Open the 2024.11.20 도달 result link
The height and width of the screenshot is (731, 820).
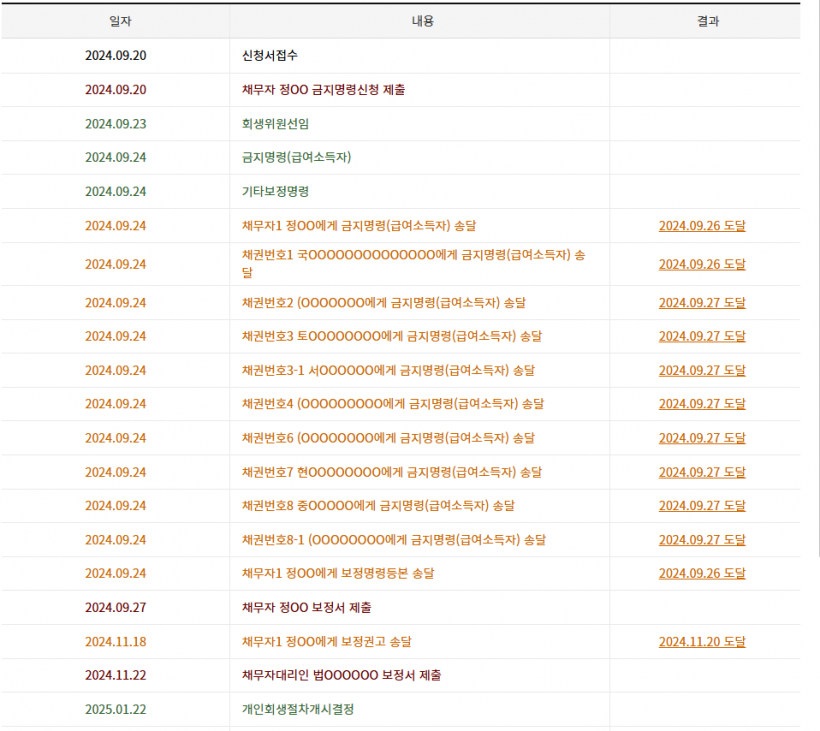(702, 642)
